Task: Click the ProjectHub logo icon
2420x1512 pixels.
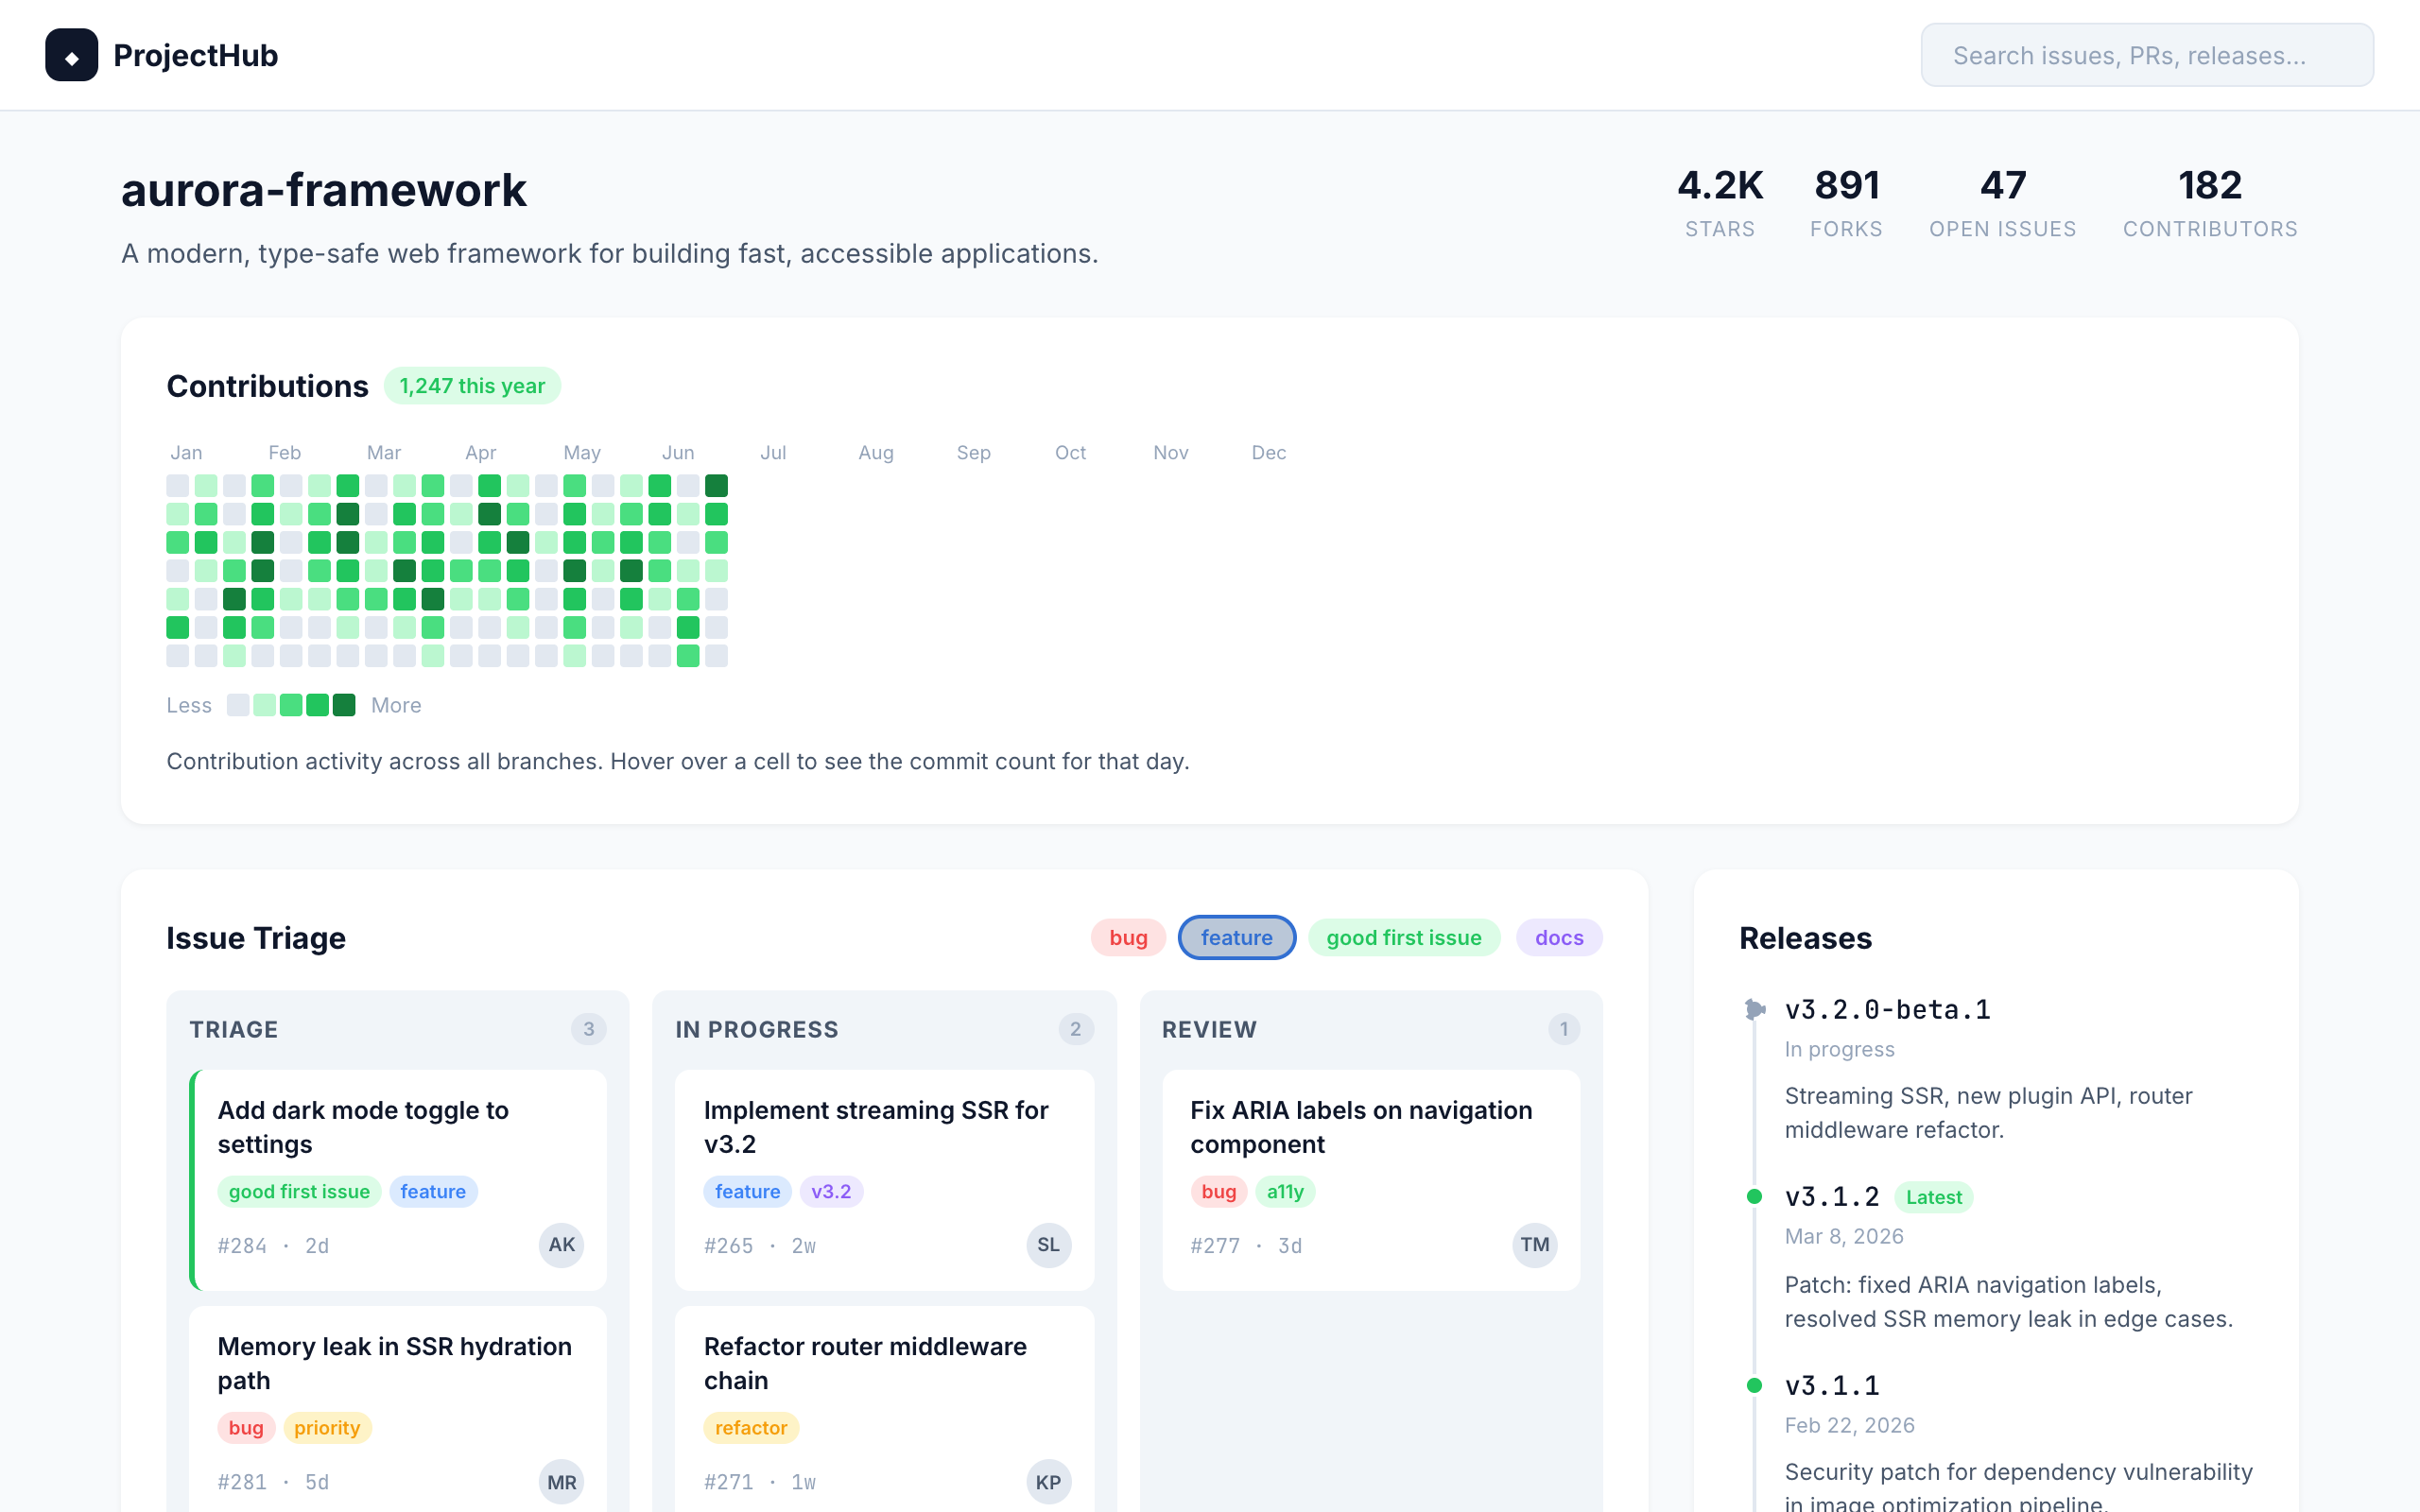Action: [x=71, y=54]
